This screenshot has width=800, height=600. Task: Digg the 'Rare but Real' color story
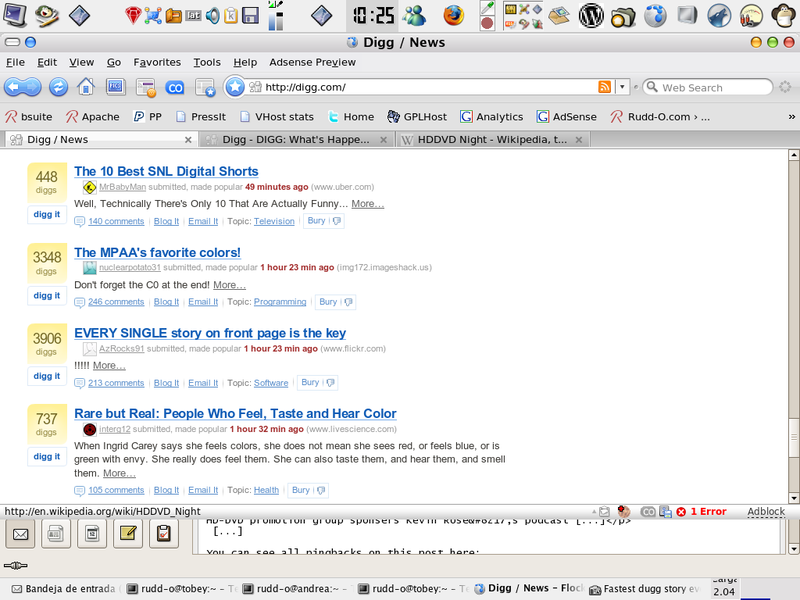click(46, 457)
